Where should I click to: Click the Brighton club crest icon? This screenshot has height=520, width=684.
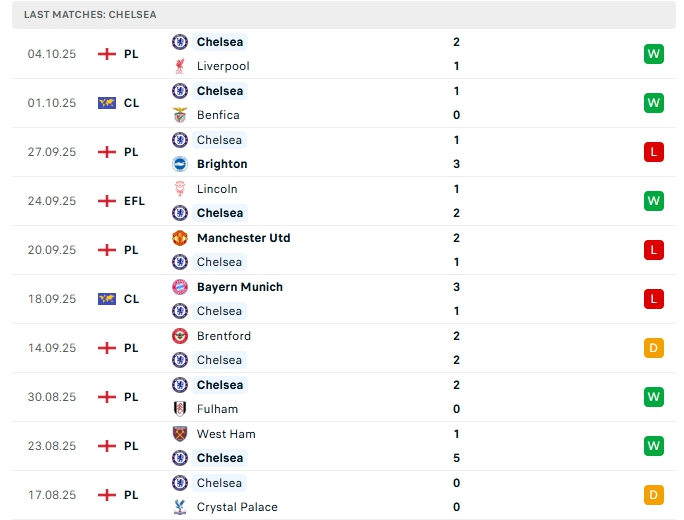click(180, 164)
